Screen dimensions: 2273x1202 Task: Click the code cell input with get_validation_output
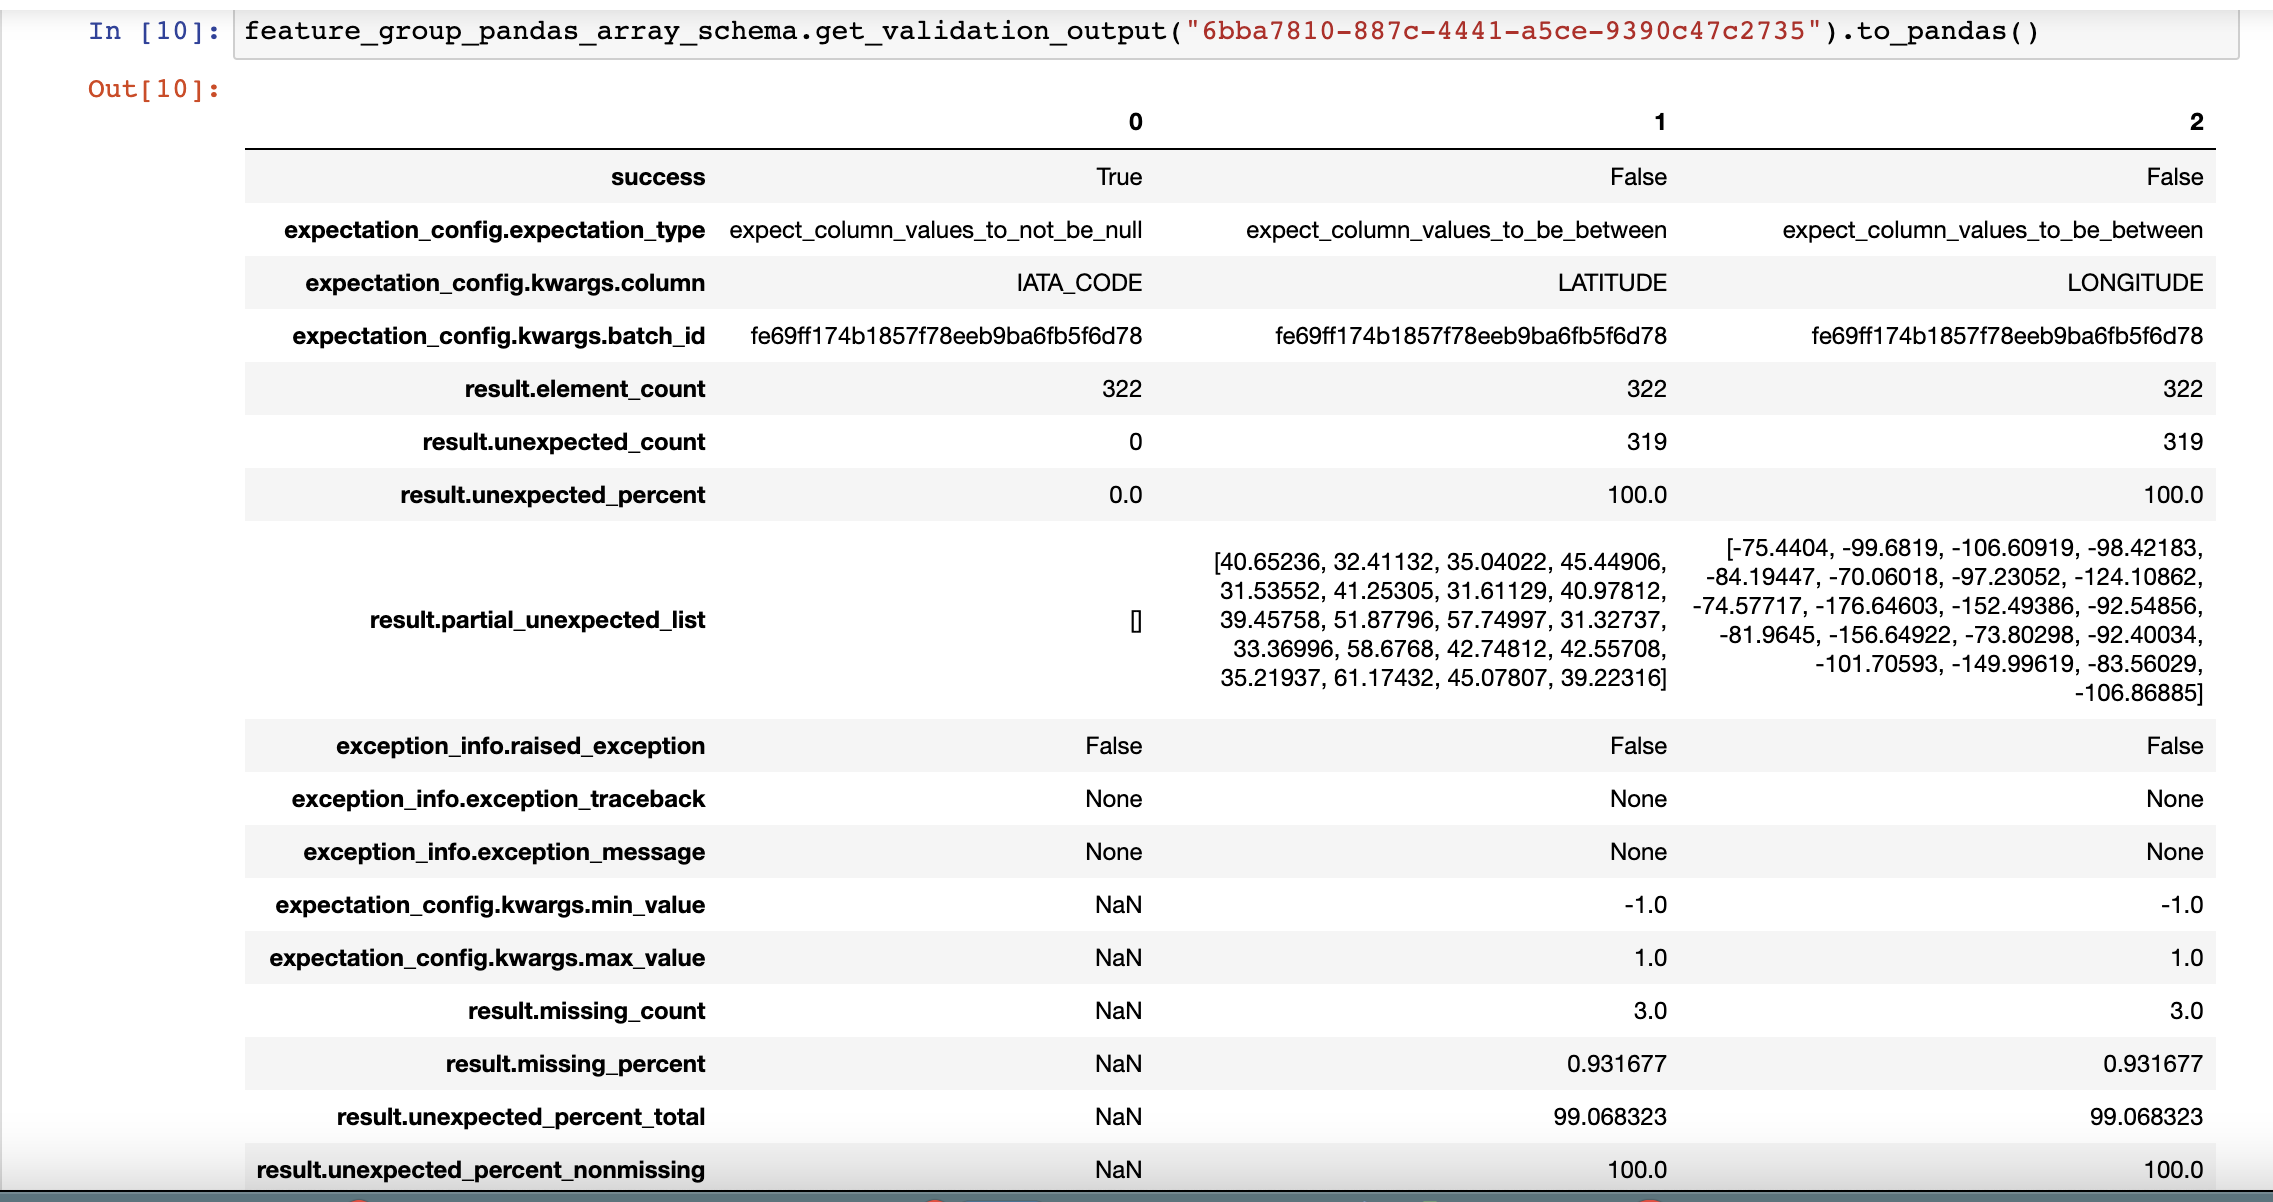[1236, 33]
